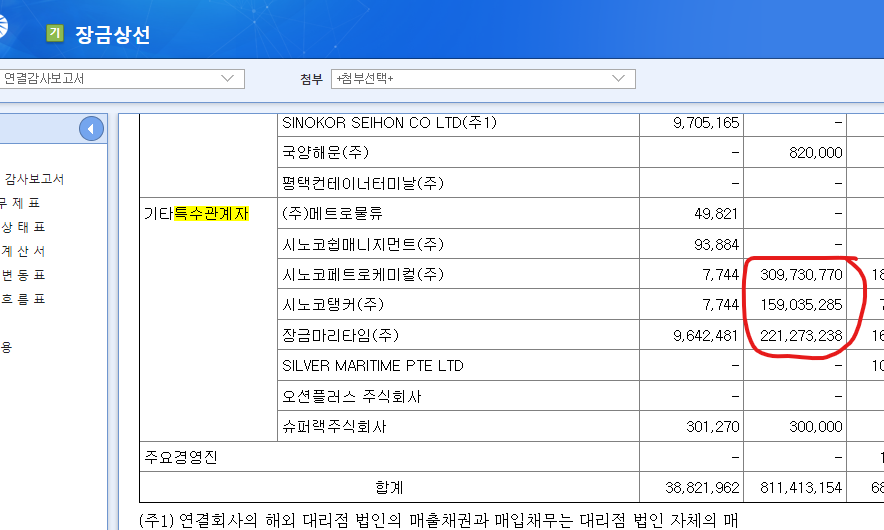Screen dimensions: 884x530
Task: Select the value 221,273,238
Action: (x=801, y=335)
